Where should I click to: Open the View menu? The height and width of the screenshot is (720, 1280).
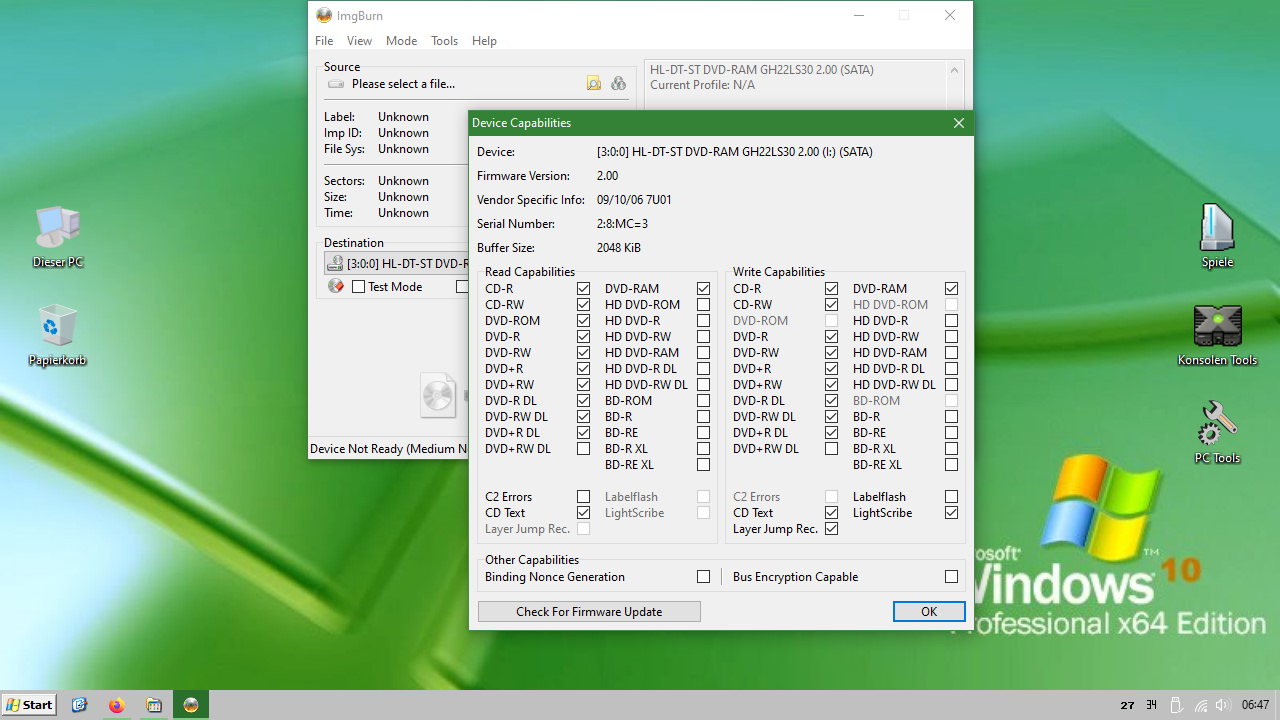coord(359,41)
